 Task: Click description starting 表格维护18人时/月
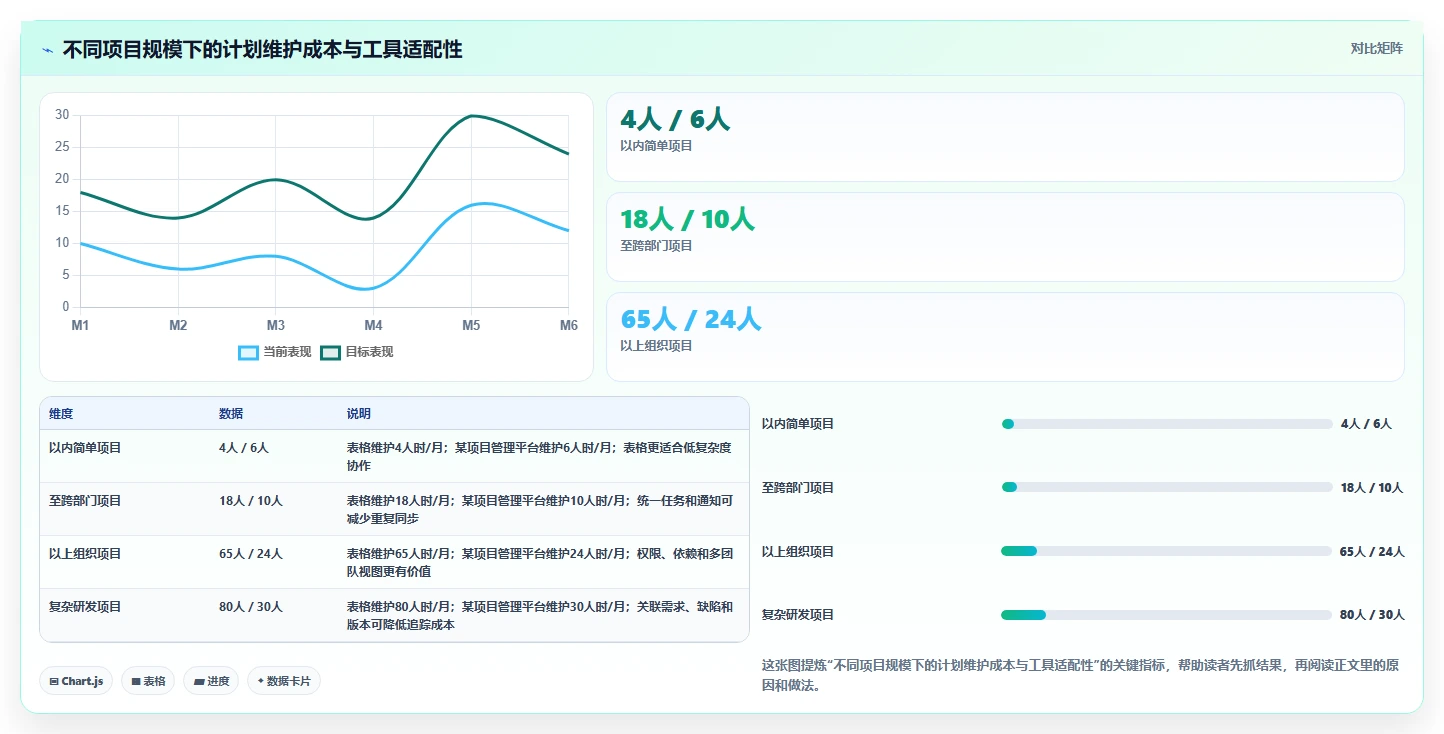(540, 510)
